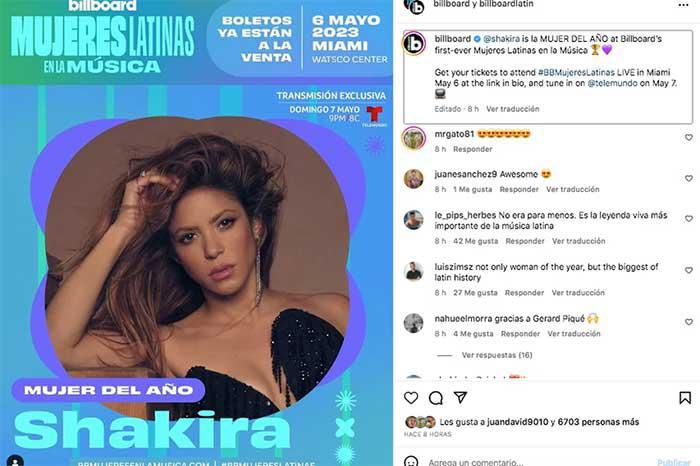The width and height of the screenshot is (700, 466).
Task: Share post with paper plane icon
Action: click(460, 397)
